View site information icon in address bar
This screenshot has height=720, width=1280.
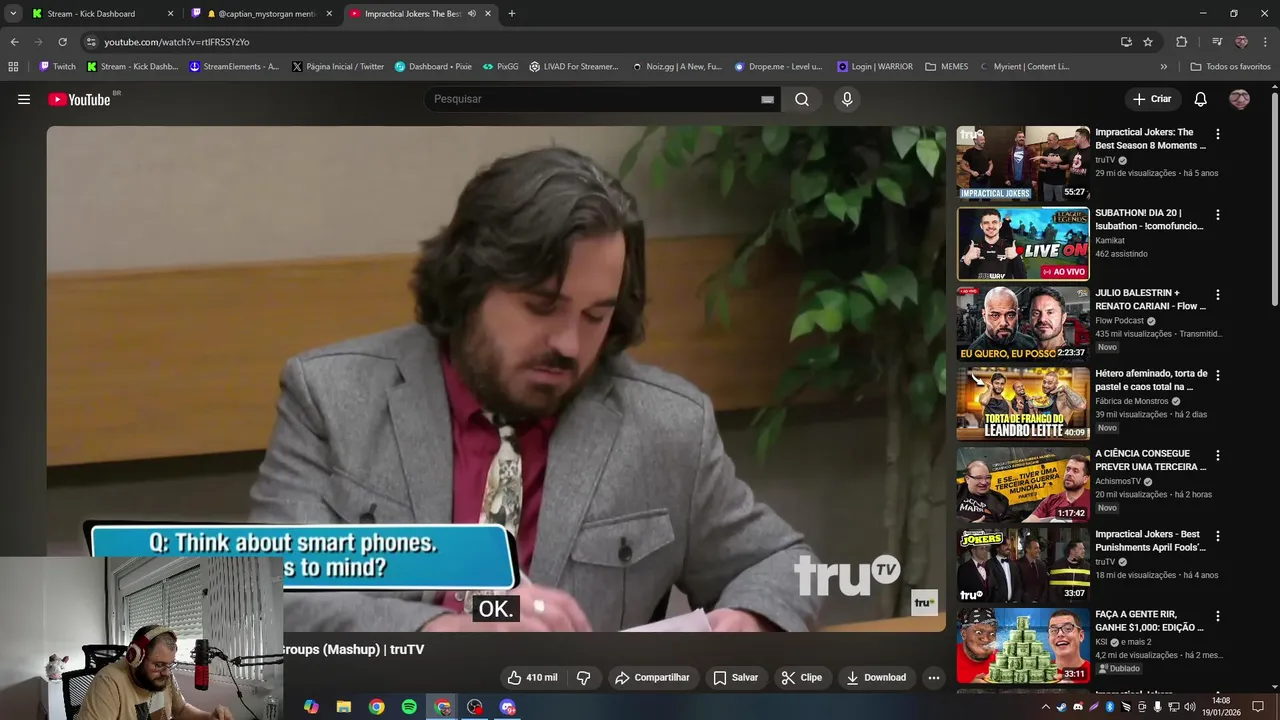coord(91,42)
